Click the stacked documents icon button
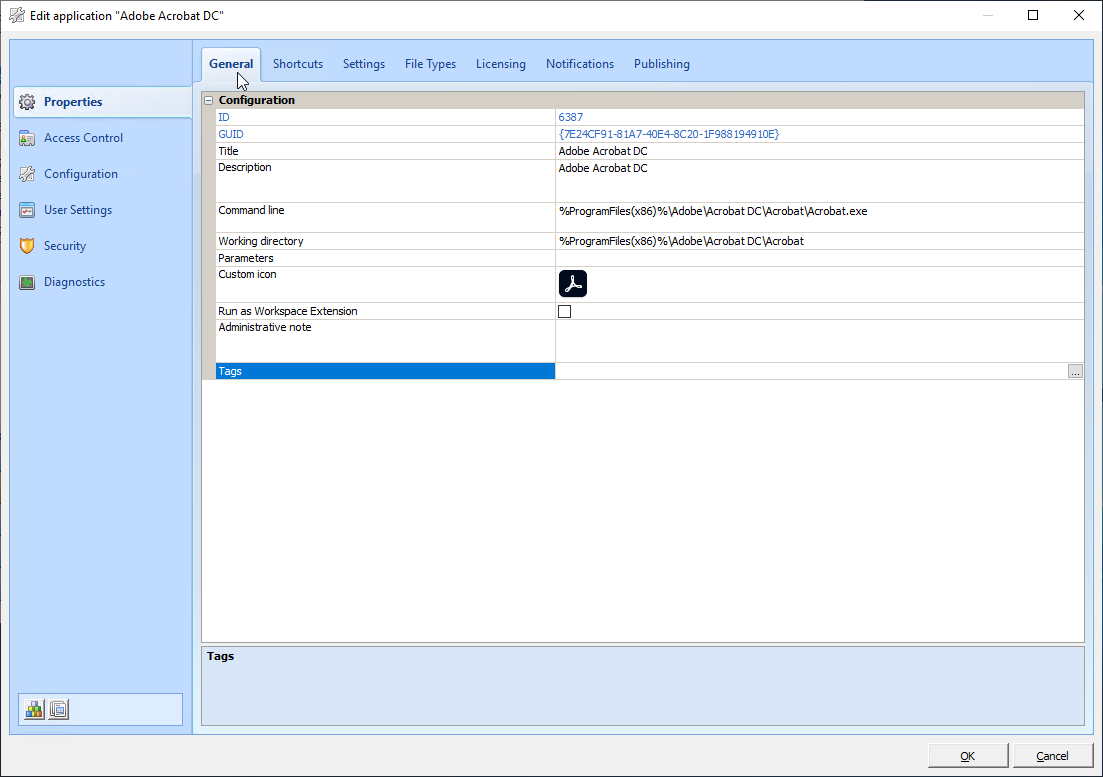This screenshot has height=777, width=1103. point(59,709)
